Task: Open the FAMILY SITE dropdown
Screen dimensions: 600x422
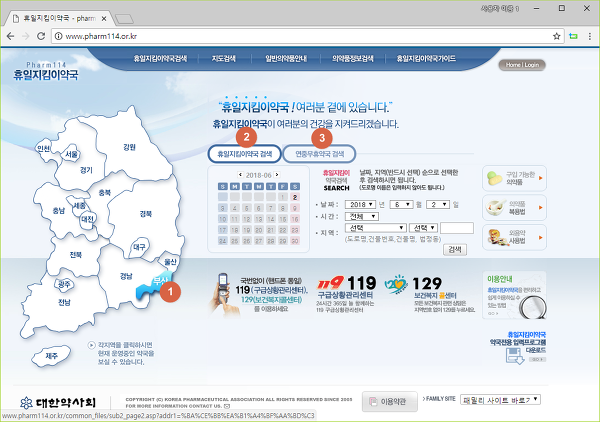Action: pyautogui.click(x=500, y=400)
